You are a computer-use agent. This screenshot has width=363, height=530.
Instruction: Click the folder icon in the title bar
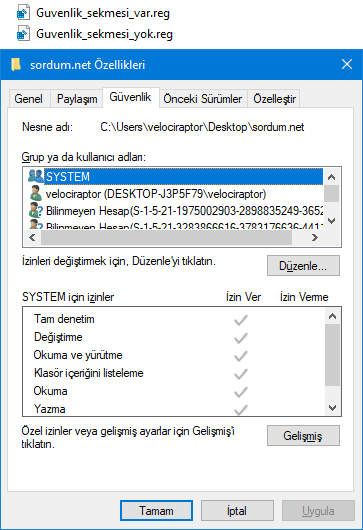click(x=16, y=64)
